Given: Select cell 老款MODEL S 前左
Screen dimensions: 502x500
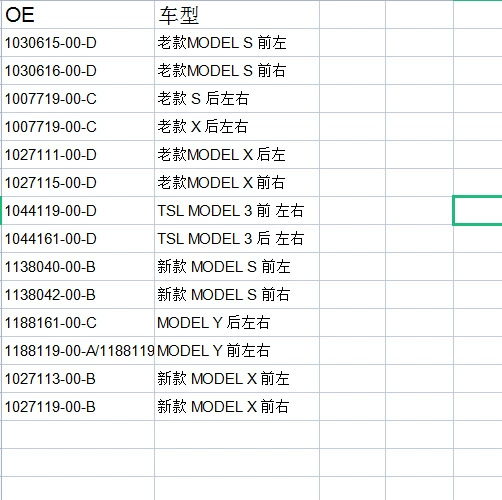Looking at the screenshot, I should point(237,43).
